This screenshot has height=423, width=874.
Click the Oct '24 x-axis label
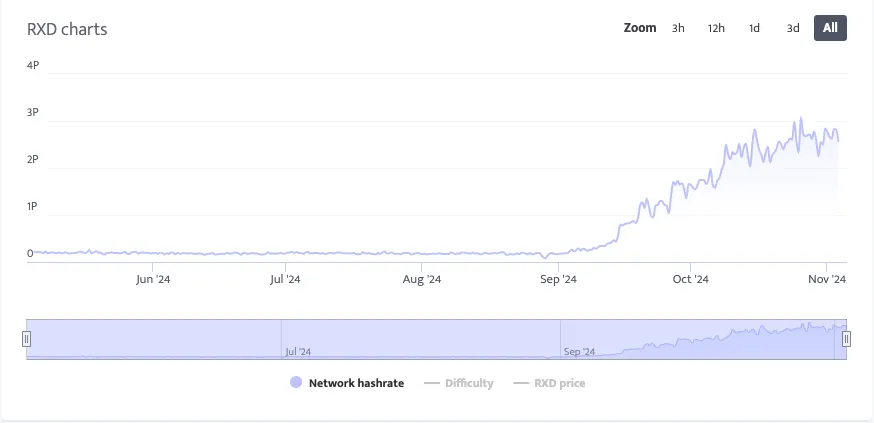[690, 280]
